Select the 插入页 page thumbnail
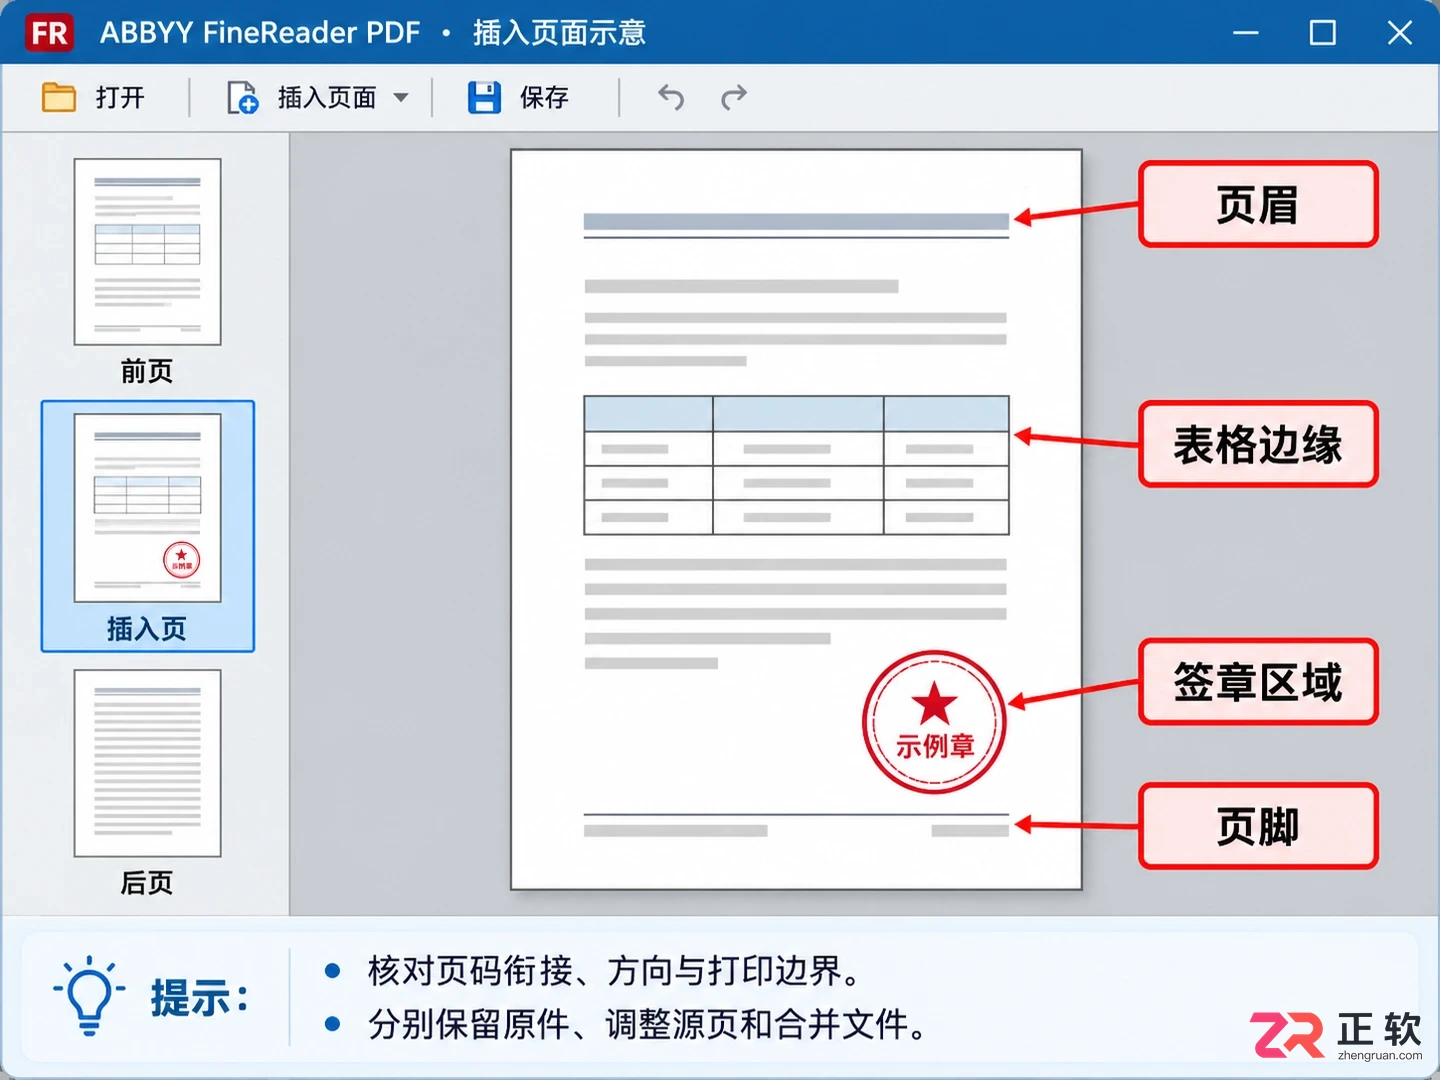The image size is (1440, 1080). pyautogui.click(x=147, y=508)
